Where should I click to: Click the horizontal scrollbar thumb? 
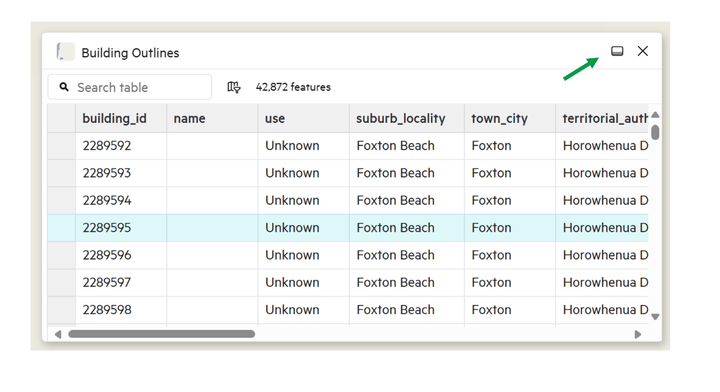click(x=162, y=334)
